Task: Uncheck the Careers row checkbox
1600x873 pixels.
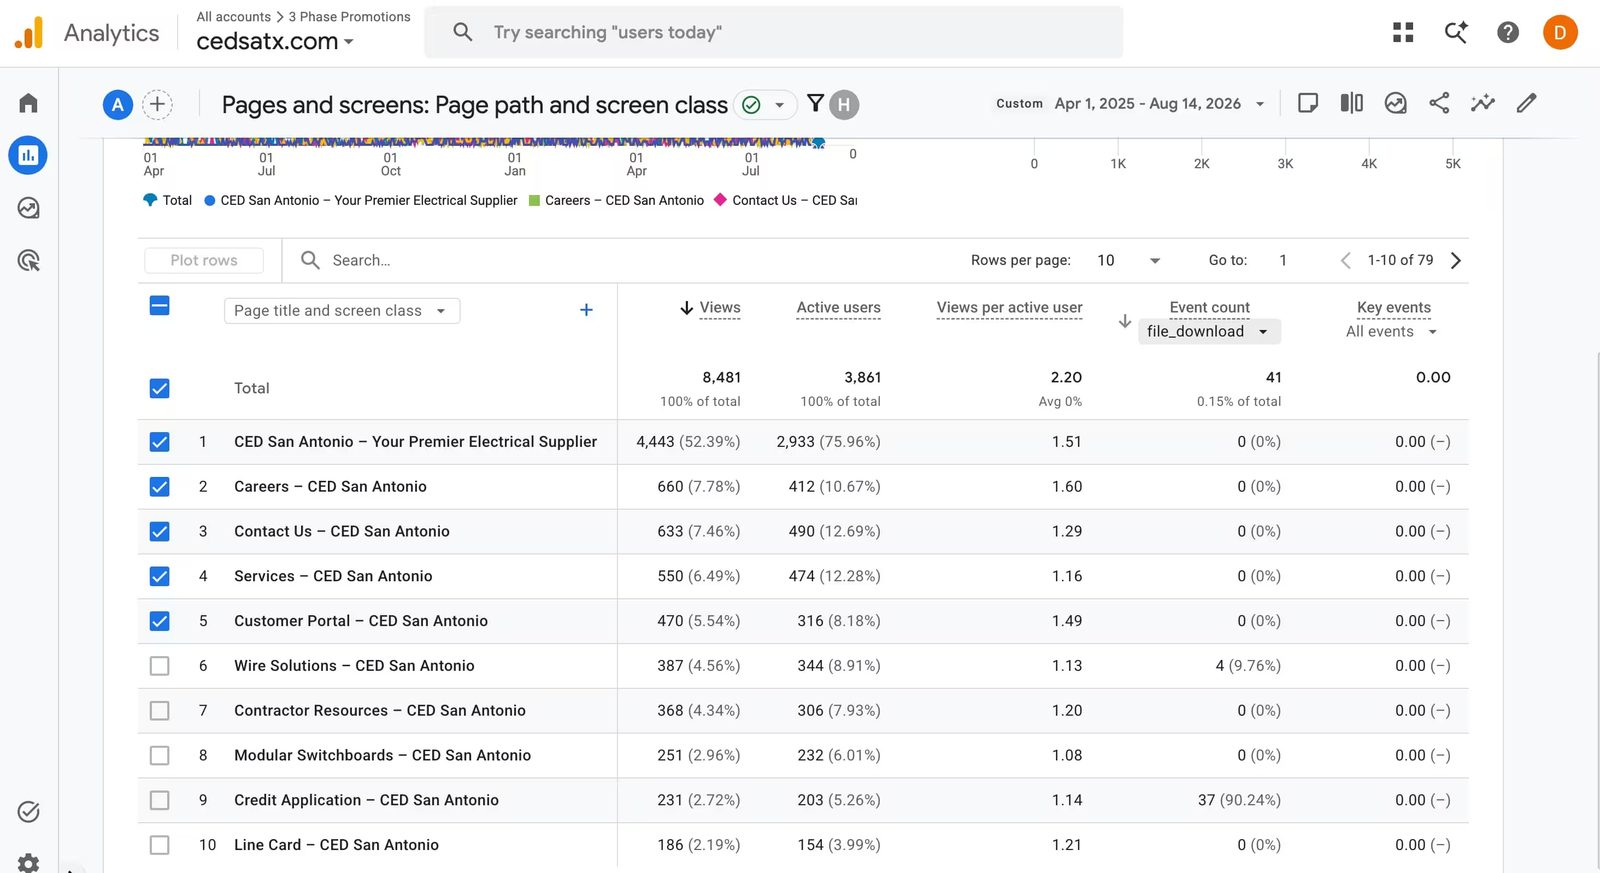Action: click(159, 487)
